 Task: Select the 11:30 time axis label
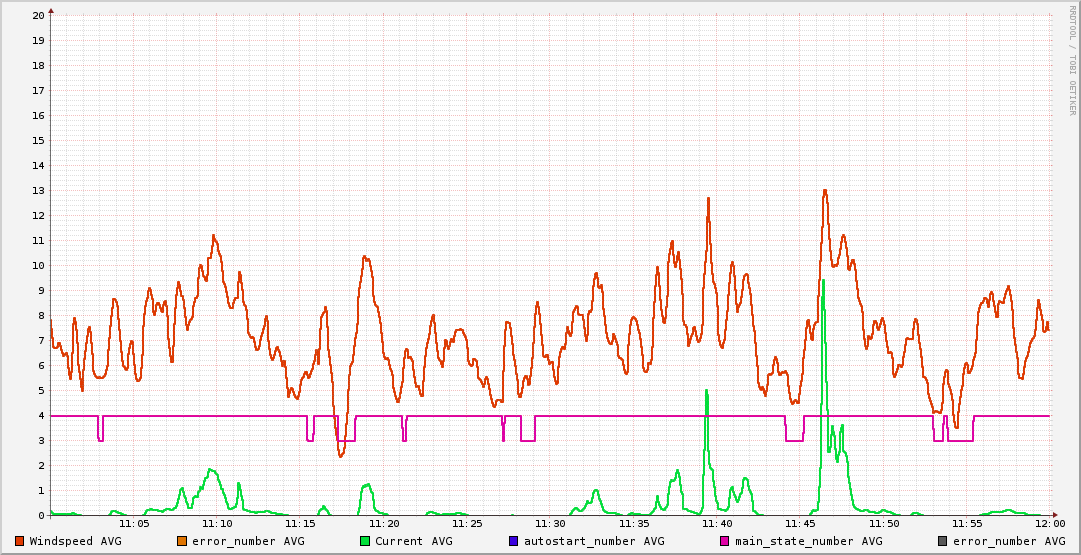[x=550, y=523]
